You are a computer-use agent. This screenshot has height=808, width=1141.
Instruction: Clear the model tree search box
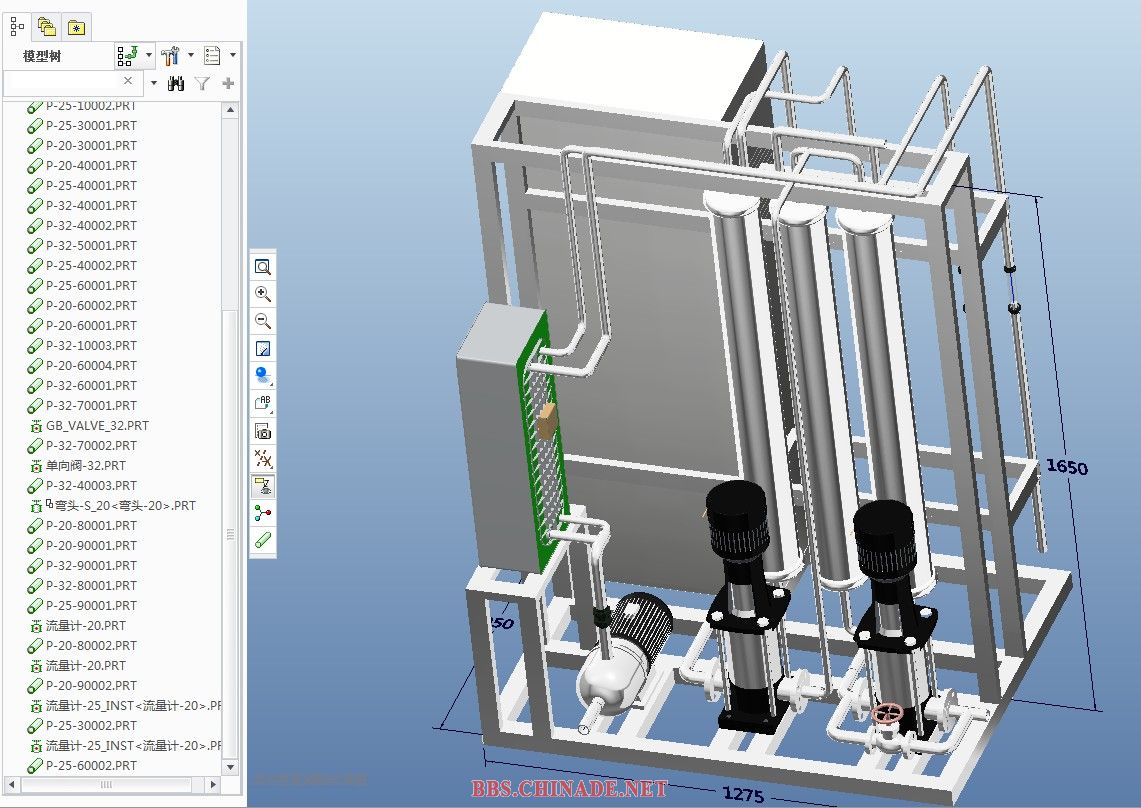tap(128, 81)
